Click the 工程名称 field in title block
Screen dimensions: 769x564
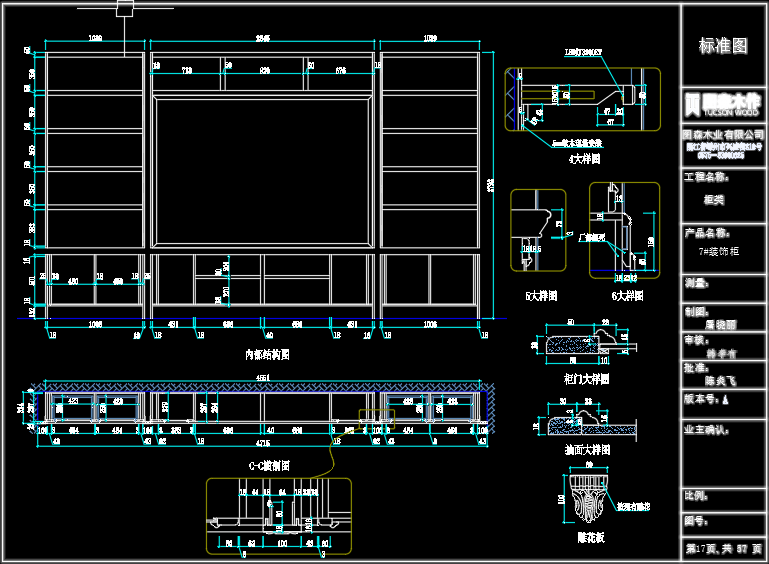pos(708,177)
